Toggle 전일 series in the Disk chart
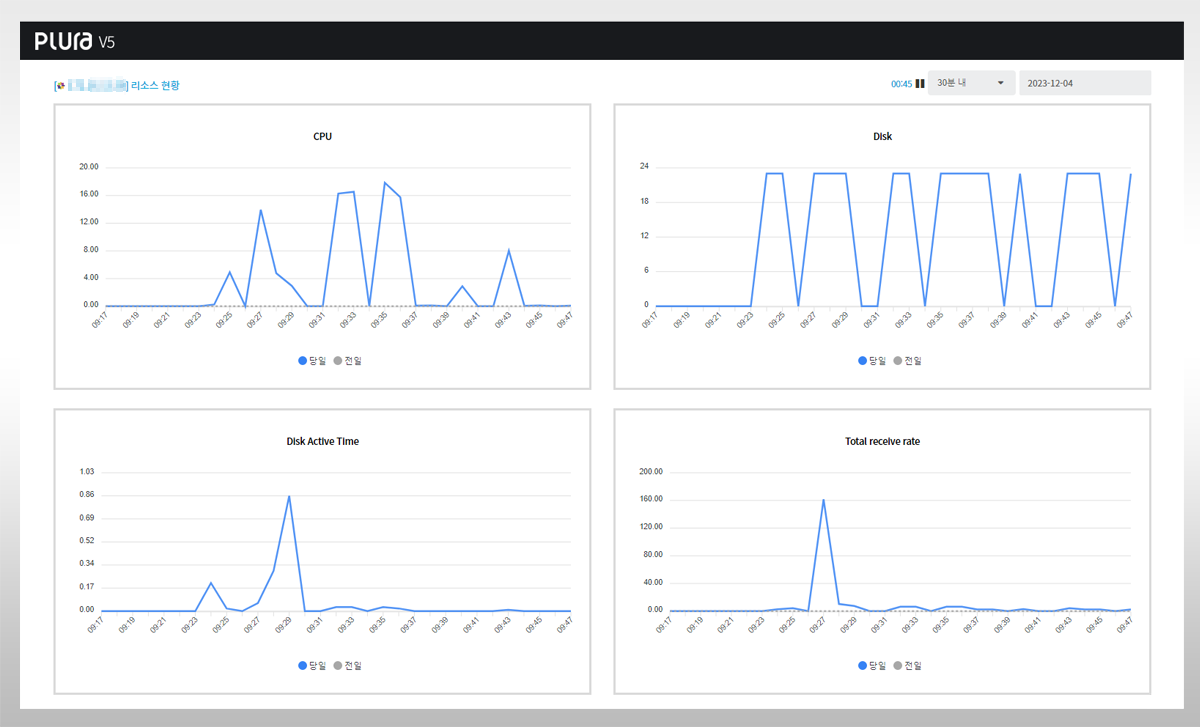 click(909, 360)
